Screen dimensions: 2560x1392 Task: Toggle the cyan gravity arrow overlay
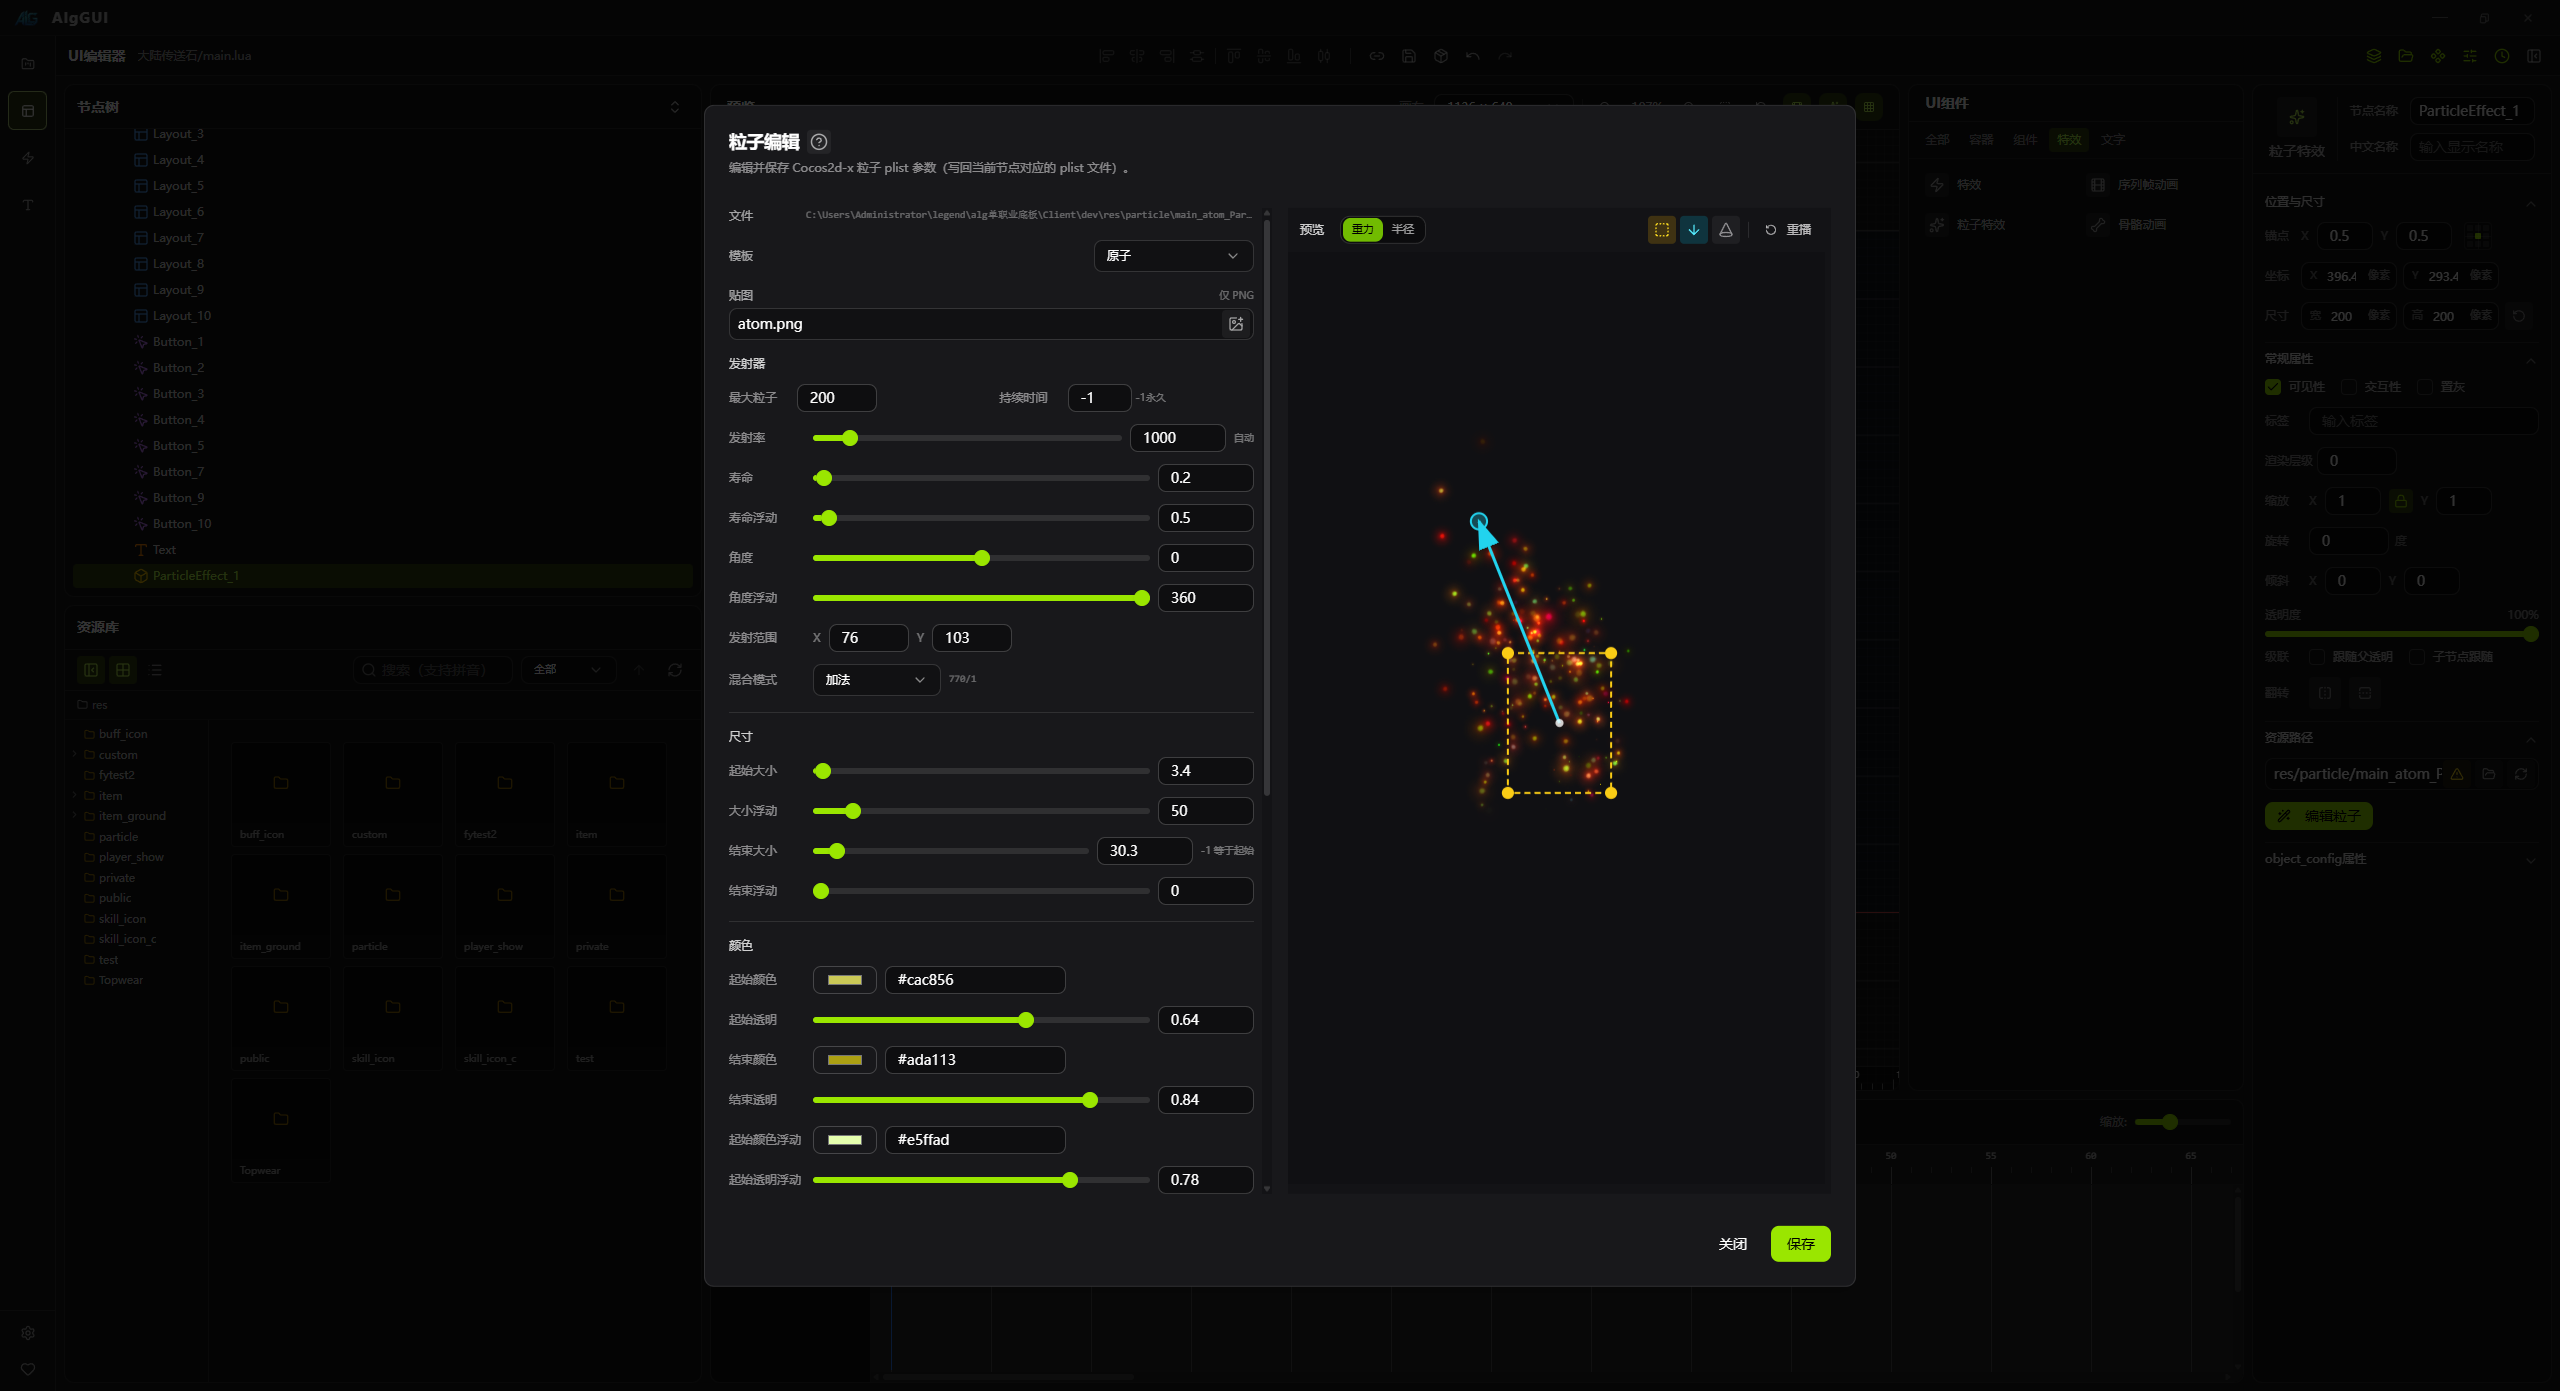(1693, 230)
